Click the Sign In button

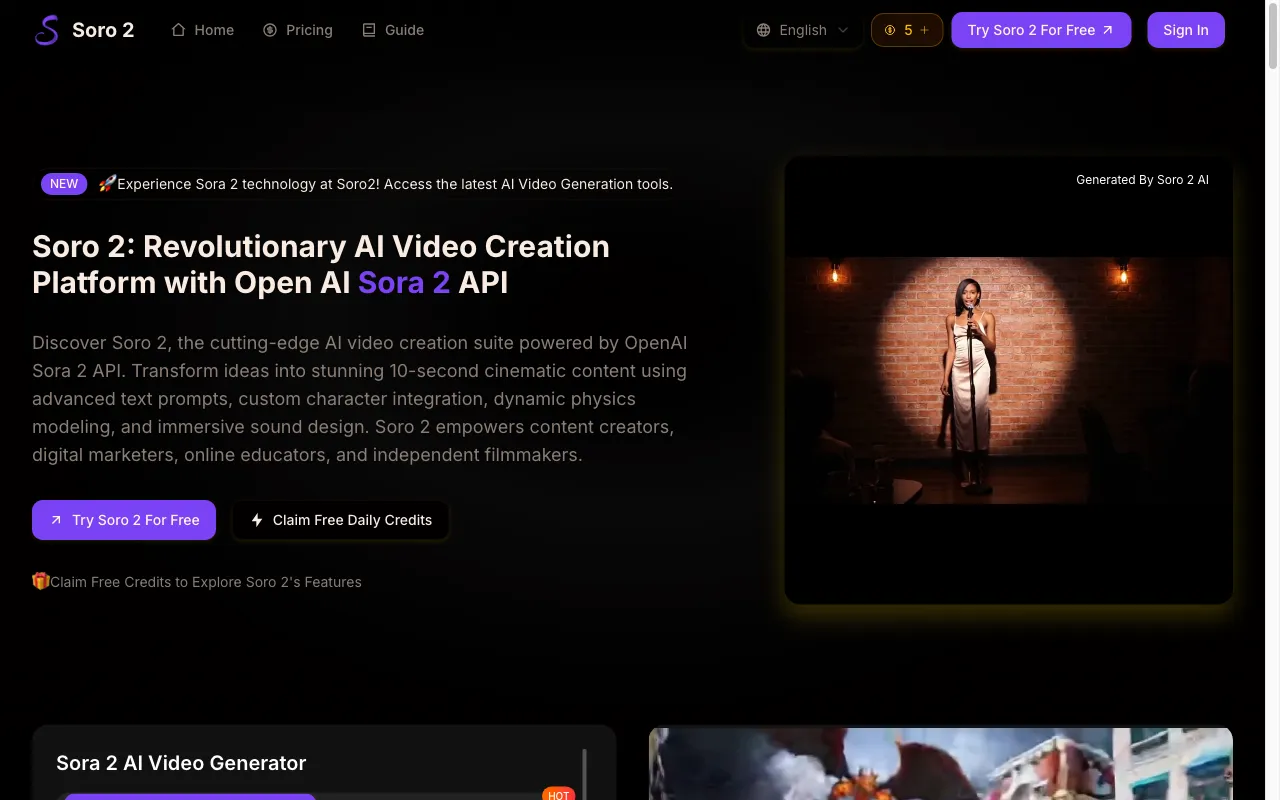pos(1186,30)
